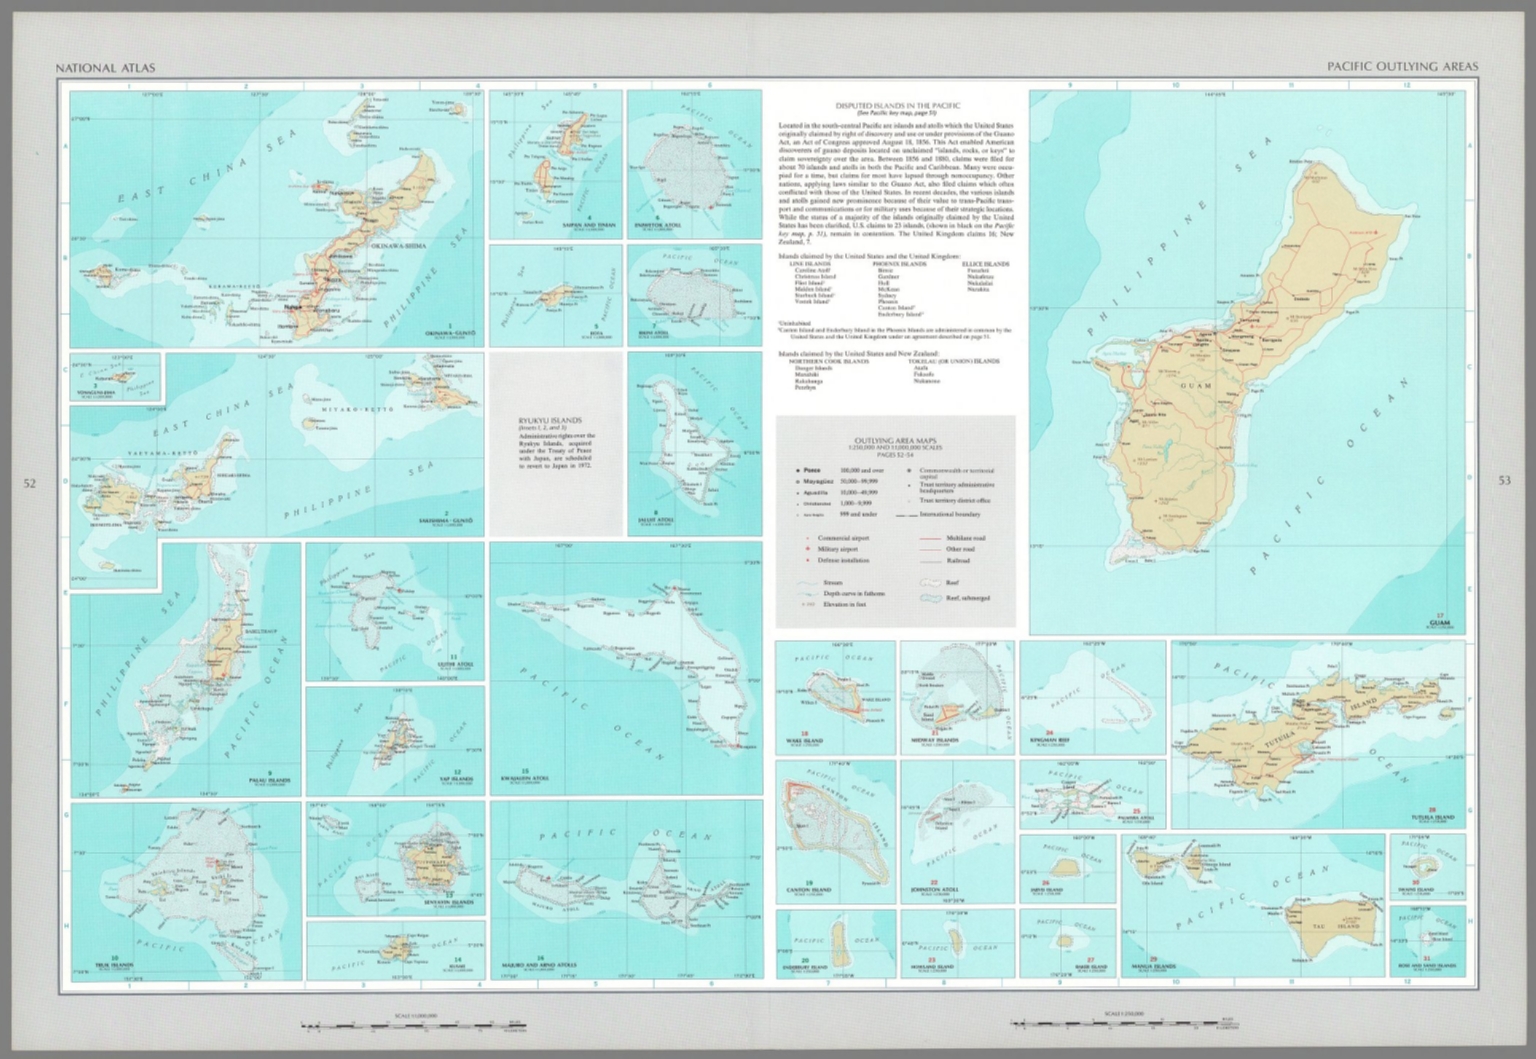Click the Outlying Area Maps legend box
The image size is (1536, 1059).
[896, 522]
